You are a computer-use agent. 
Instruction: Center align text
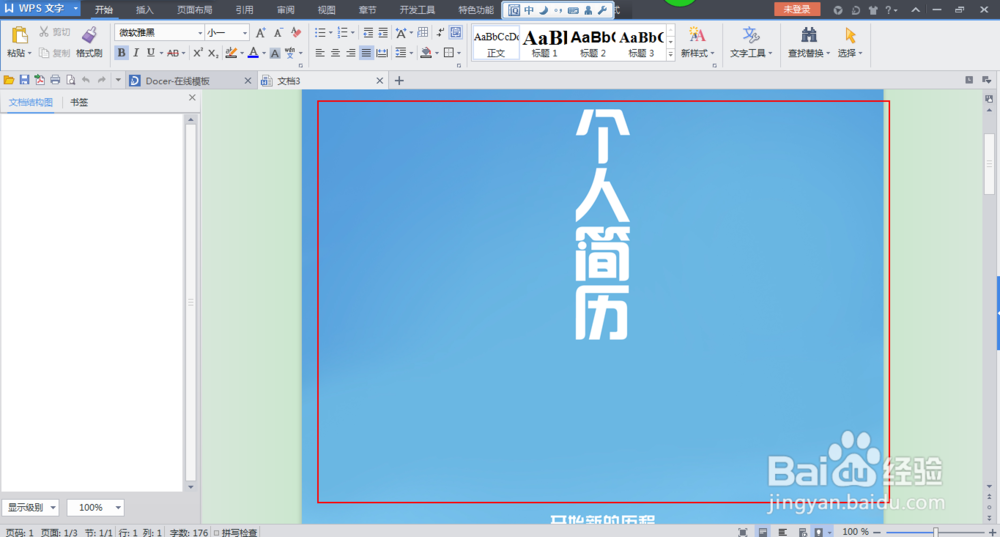click(x=335, y=53)
